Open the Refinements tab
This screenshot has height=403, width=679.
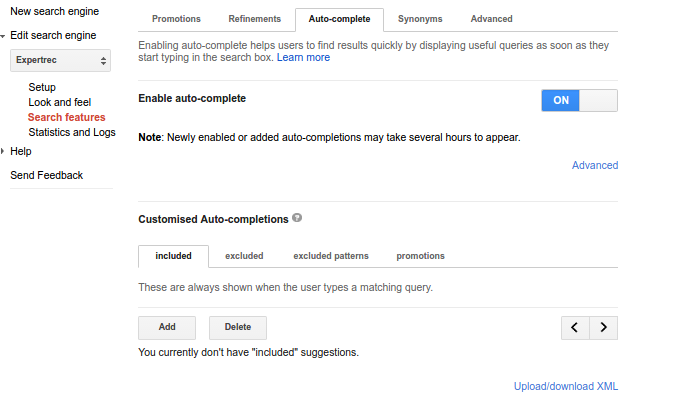(x=254, y=19)
